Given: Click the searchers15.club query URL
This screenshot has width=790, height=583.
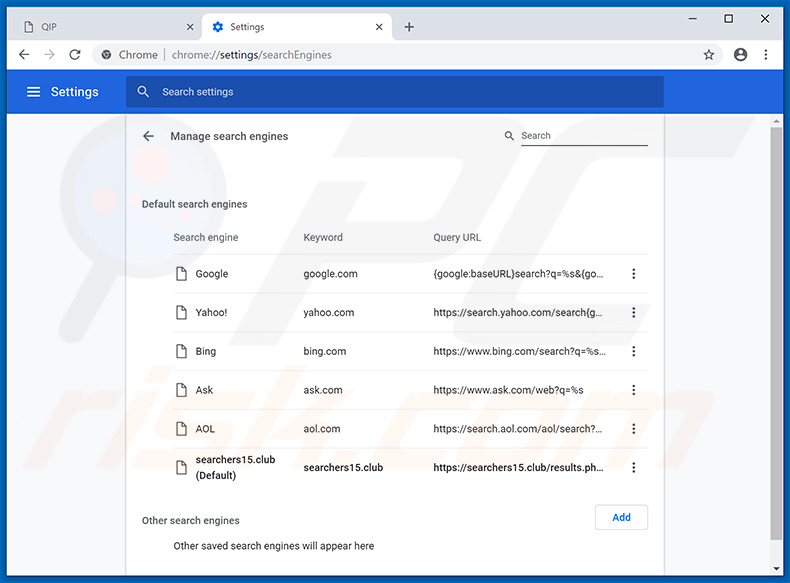Looking at the screenshot, I should (518, 468).
